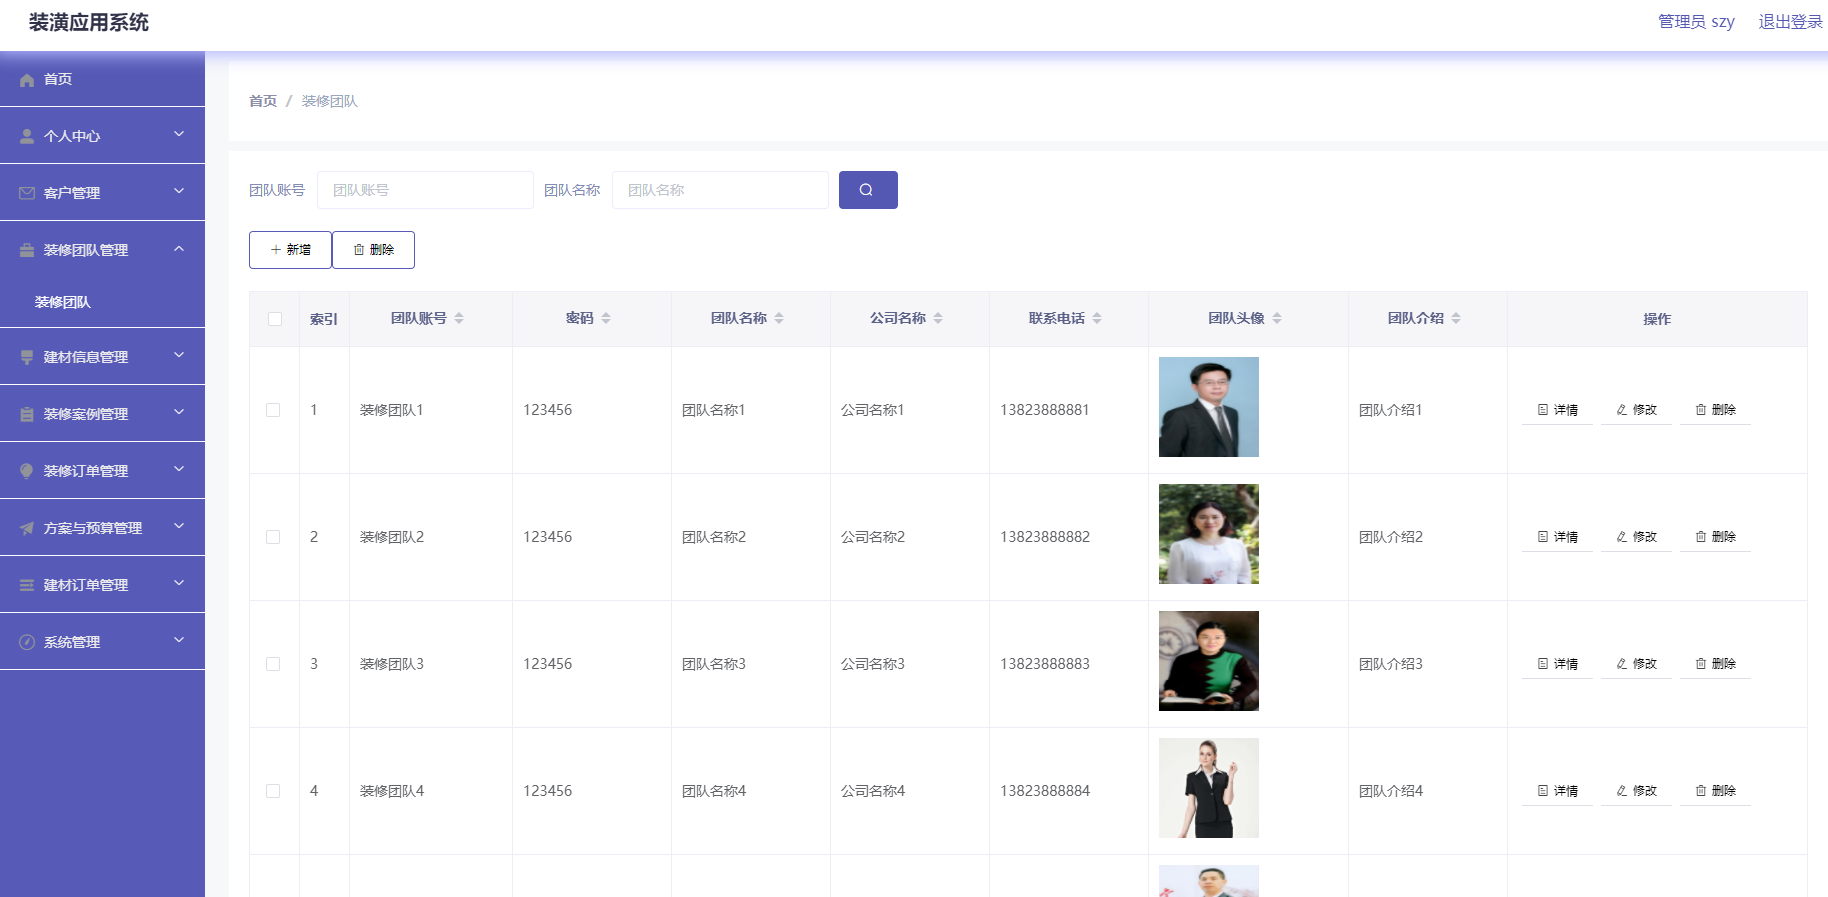Check the box for row 装修团队1
The width and height of the screenshot is (1828, 897).
coord(273,410)
